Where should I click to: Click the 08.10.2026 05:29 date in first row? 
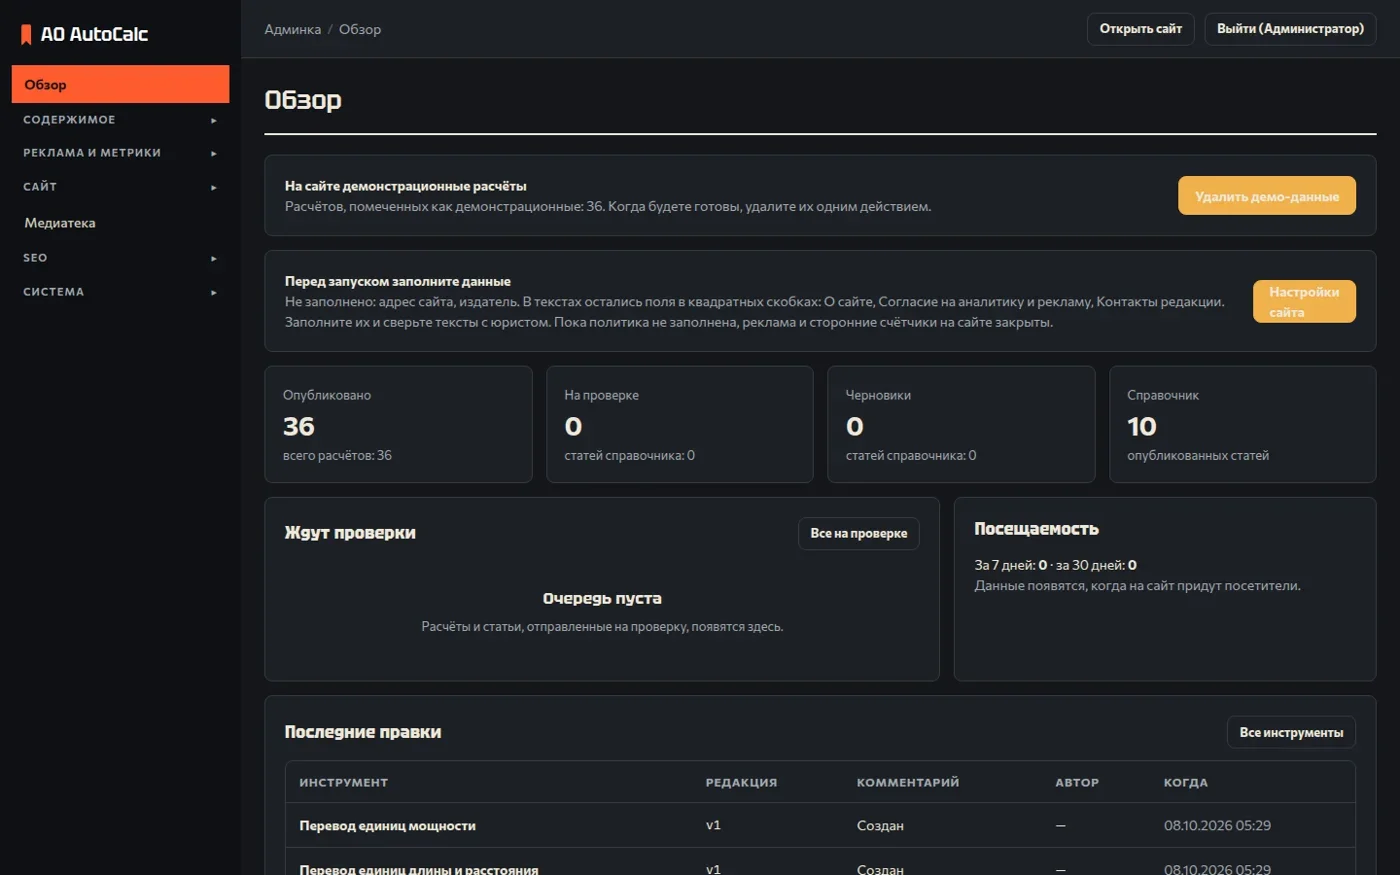1217,825
